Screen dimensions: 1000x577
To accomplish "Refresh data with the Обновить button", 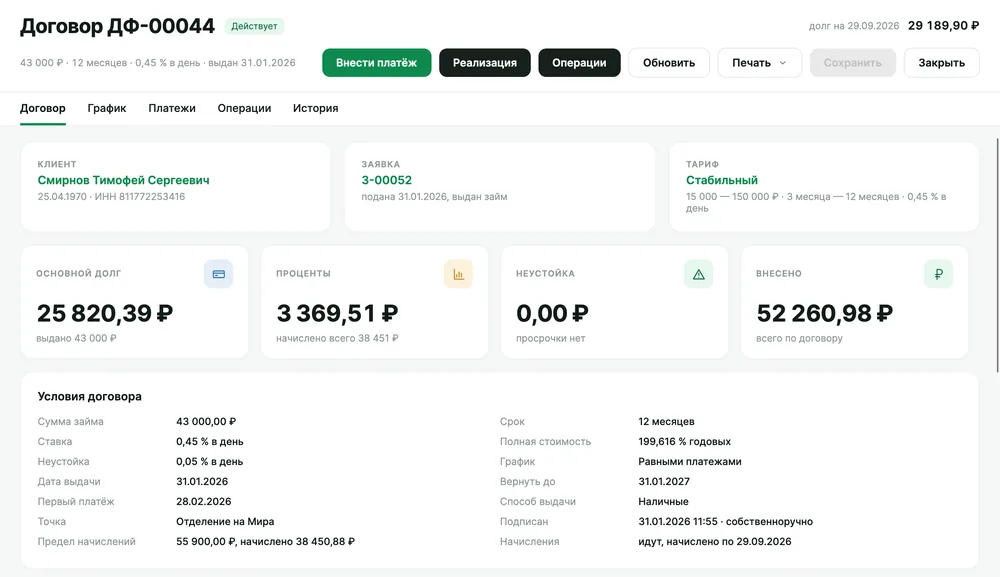I will click(669, 63).
